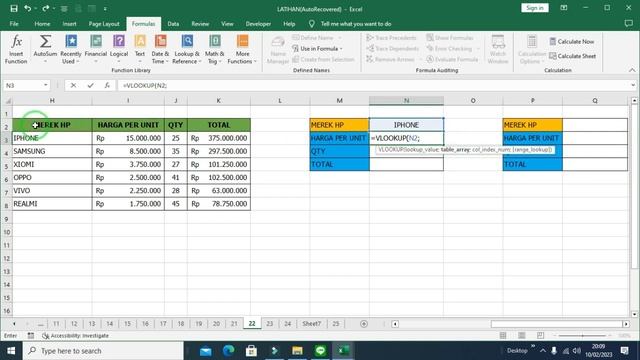
Task: Click column header K
Action: pyautogui.click(x=219, y=100)
